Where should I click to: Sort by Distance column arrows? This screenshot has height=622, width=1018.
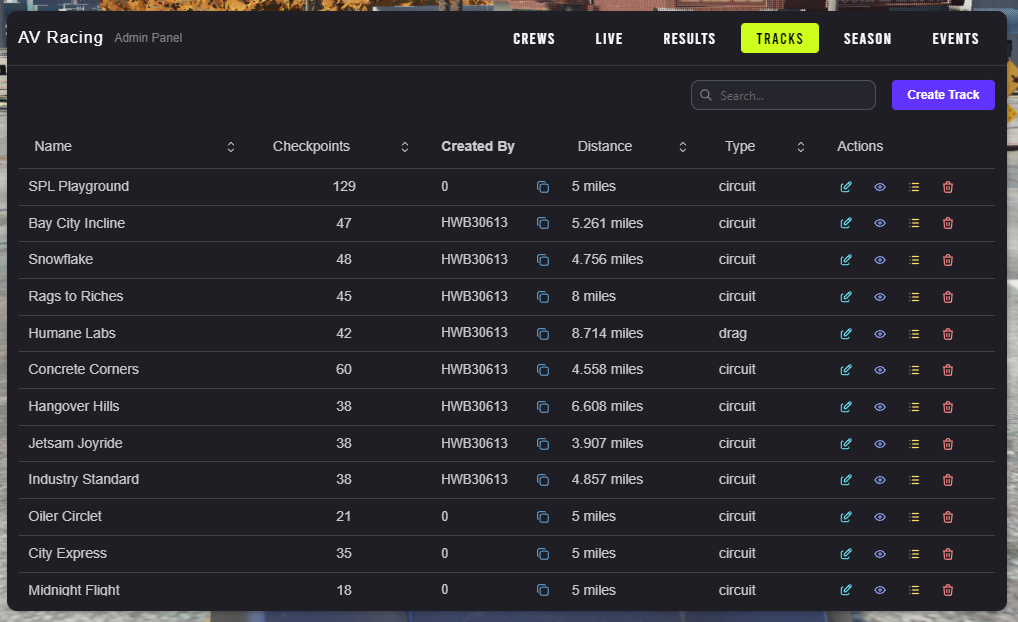point(683,147)
